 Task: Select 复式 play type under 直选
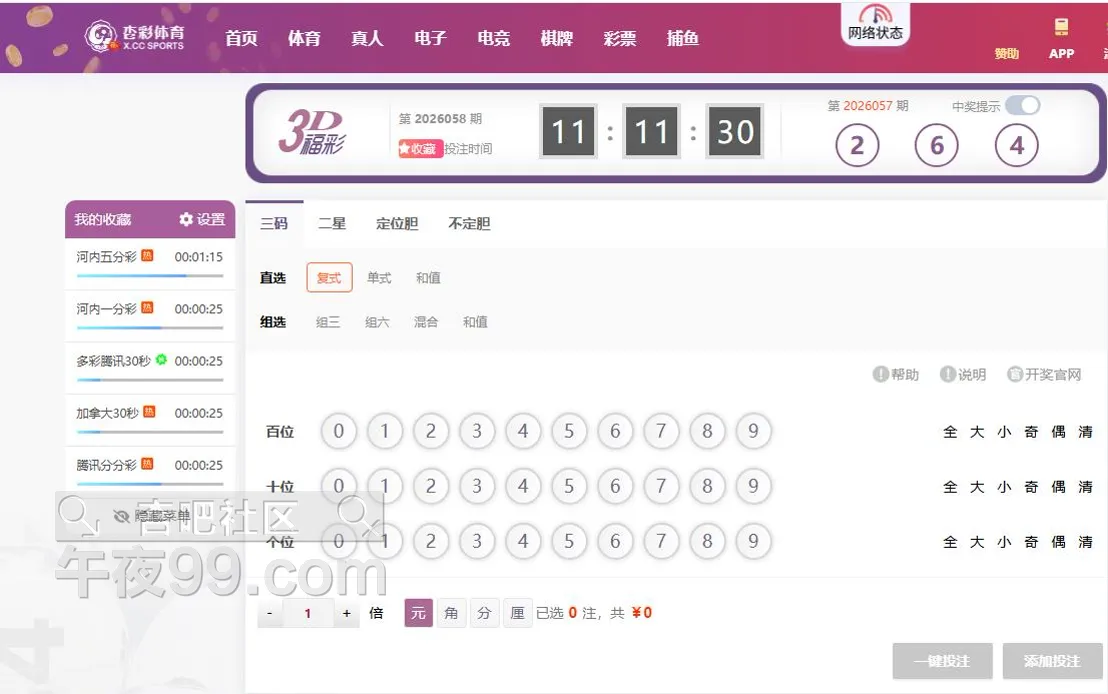(x=329, y=278)
